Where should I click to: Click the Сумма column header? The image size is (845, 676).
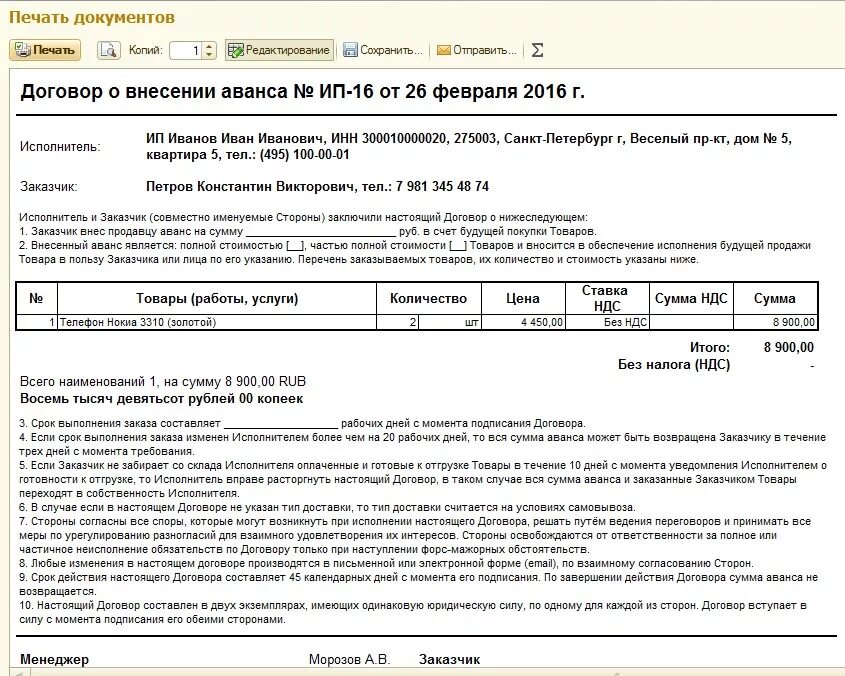pyautogui.click(x=775, y=299)
